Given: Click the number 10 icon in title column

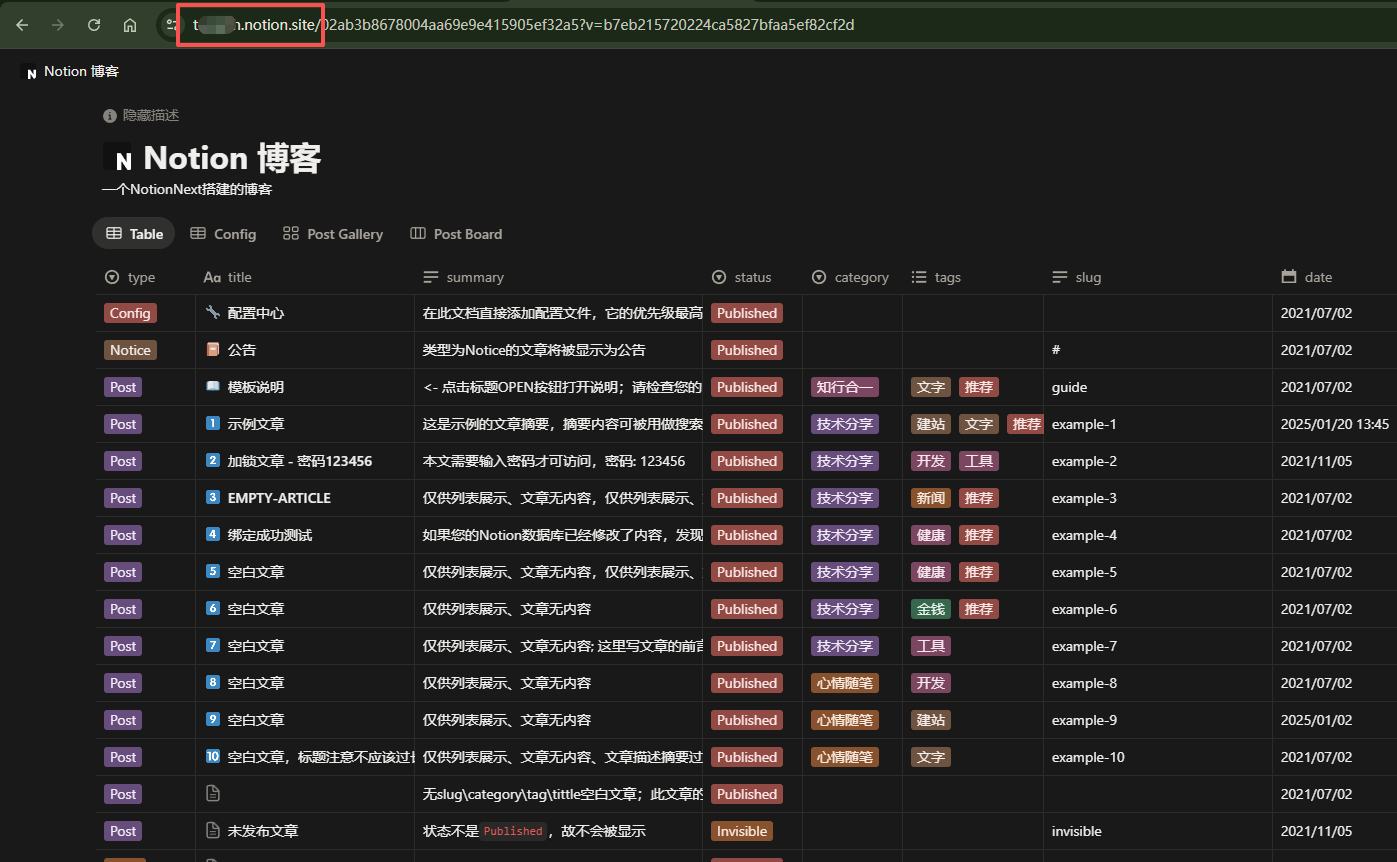Looking at the screenshot, I should click(212, 757).
